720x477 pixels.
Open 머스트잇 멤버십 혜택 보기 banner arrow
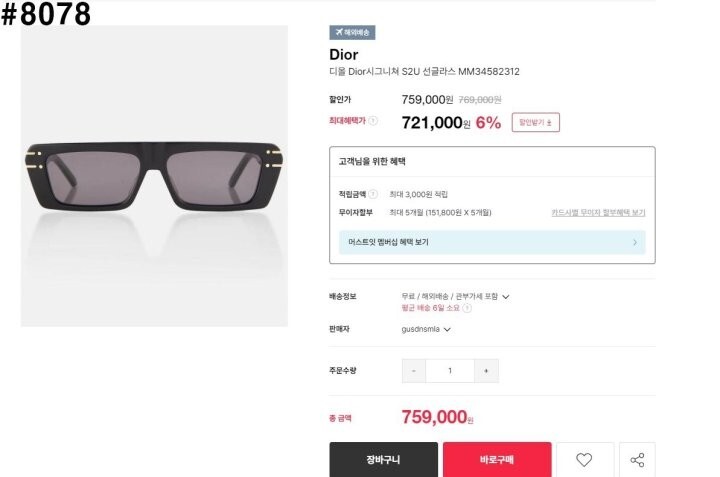(x=635, y=242)
